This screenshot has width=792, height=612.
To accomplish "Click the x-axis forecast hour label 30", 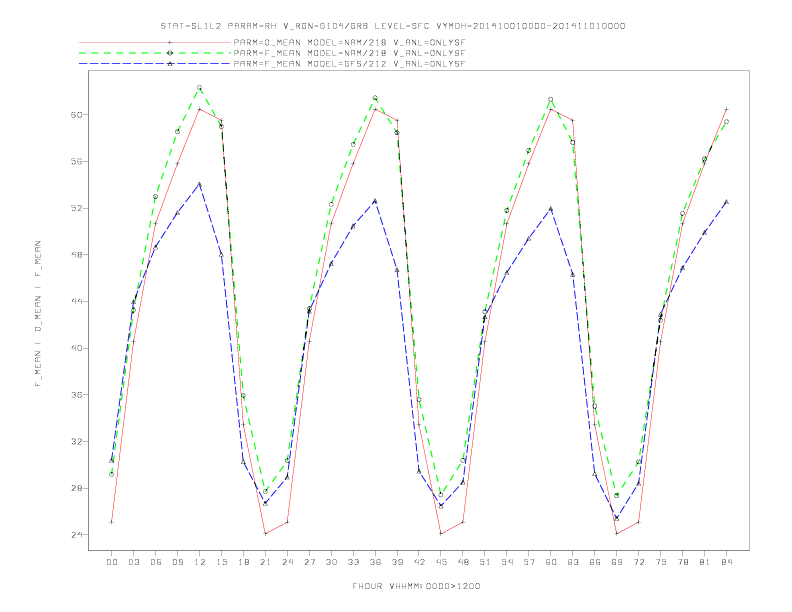I will coord(331,562).
